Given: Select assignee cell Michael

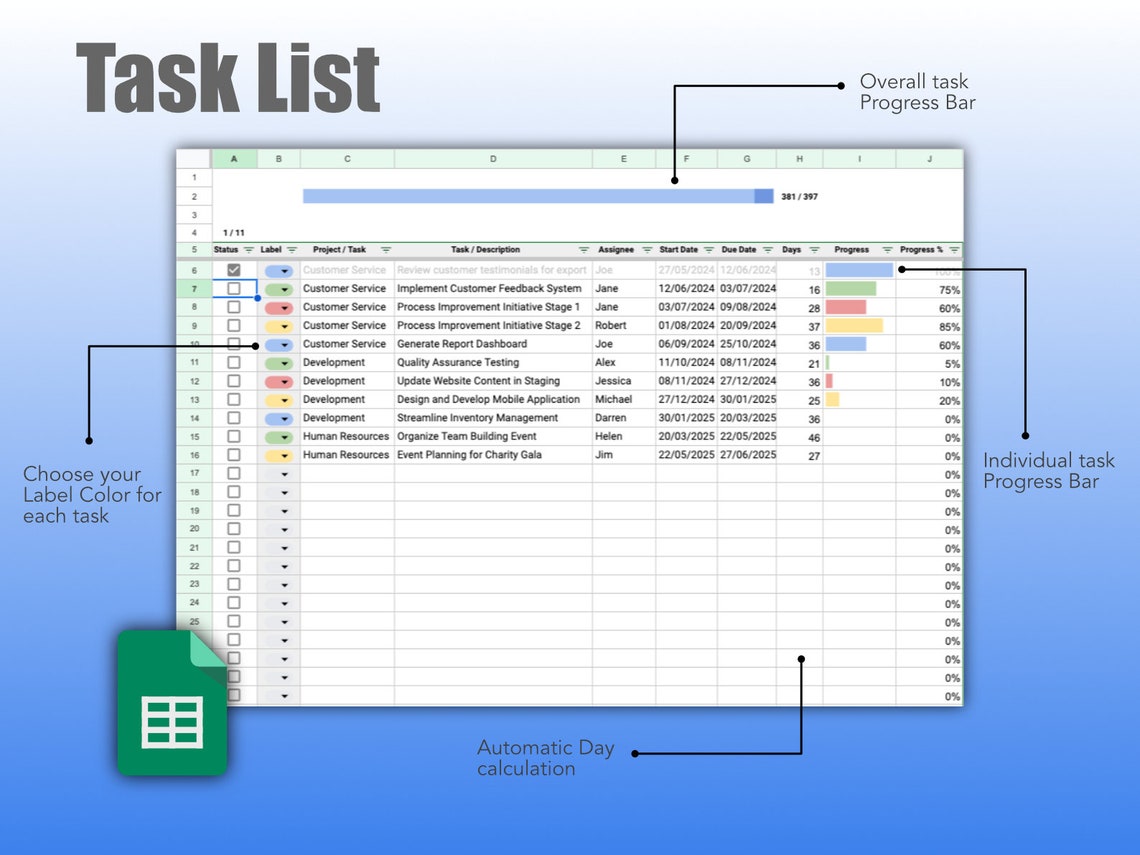Looking at the screenshot, I should coord(624,399).
